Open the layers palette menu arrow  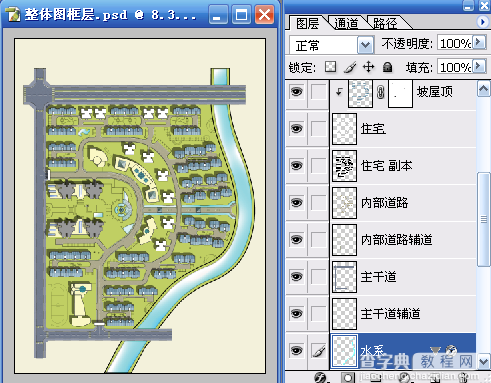[482, 22]
